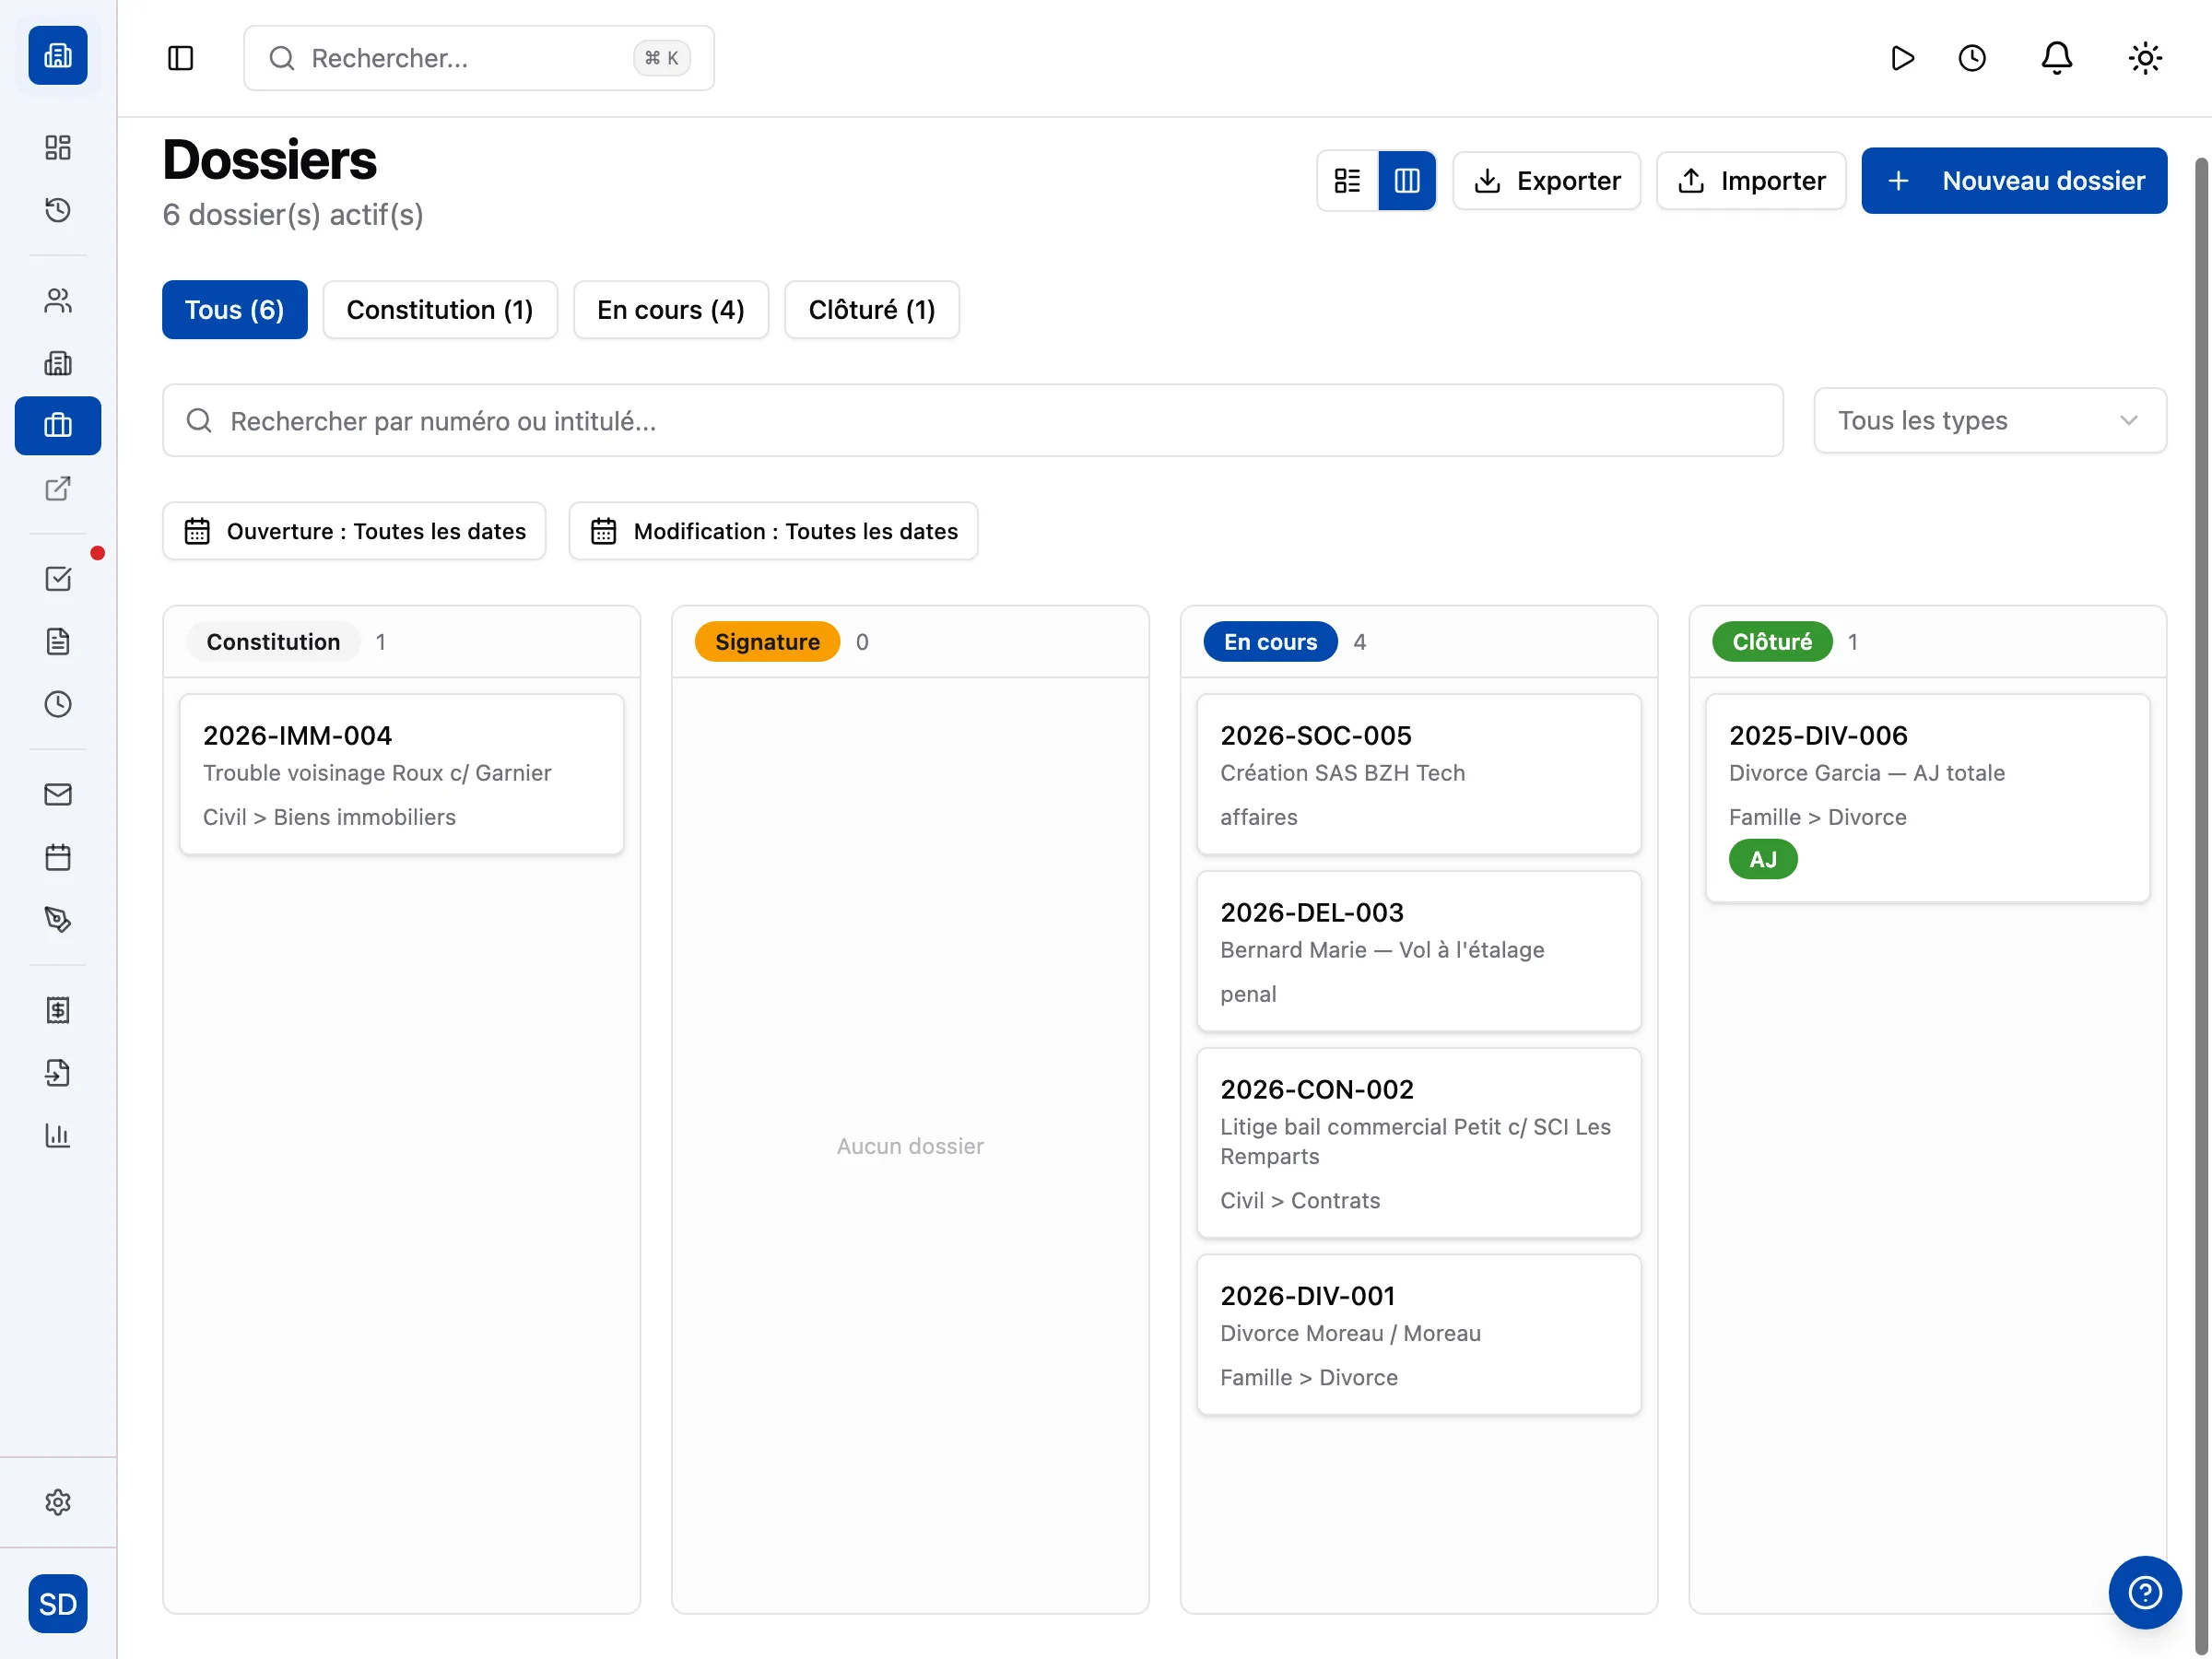Click search by numéro ou intitulé field
This screenshot has height=1659, width=2212.
(972, 421)
